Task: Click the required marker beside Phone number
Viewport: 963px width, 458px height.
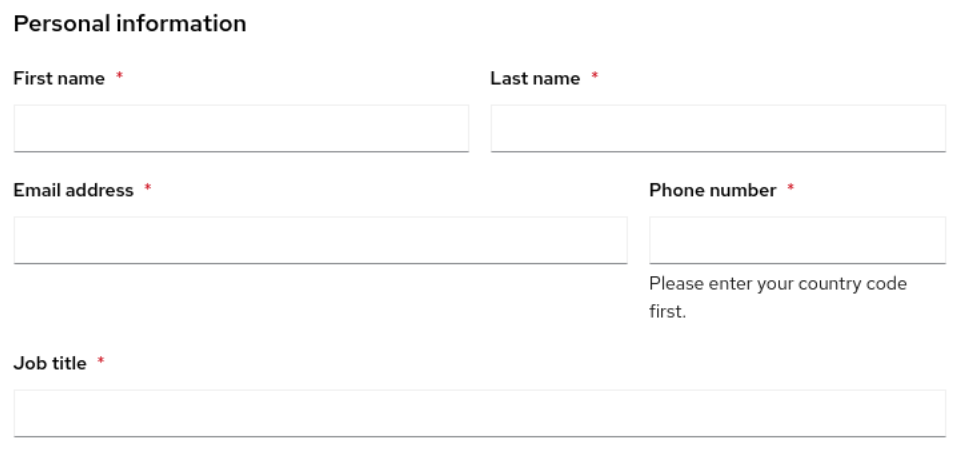Action: [791, 190]
